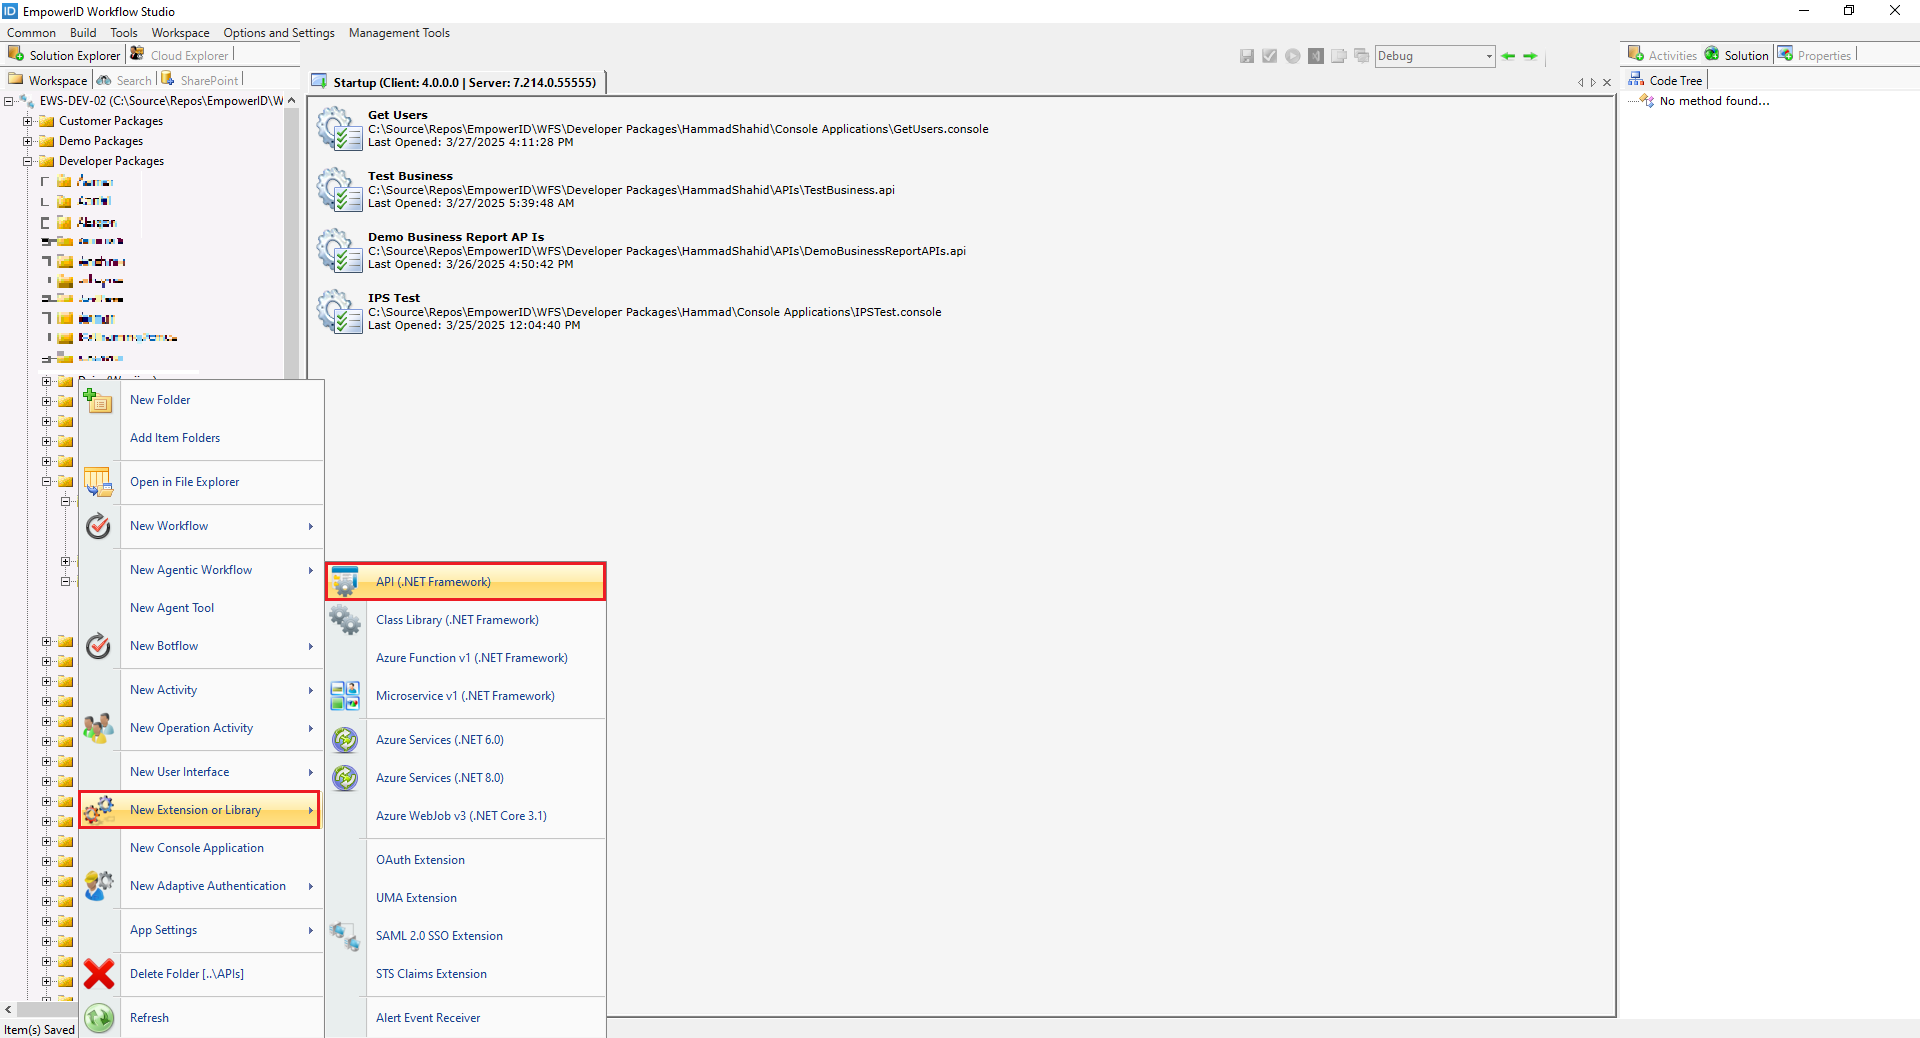Screen dimensions: 1920x1038
Task: Click the Open in File Explorer icon
Action: tap(98, 482)
